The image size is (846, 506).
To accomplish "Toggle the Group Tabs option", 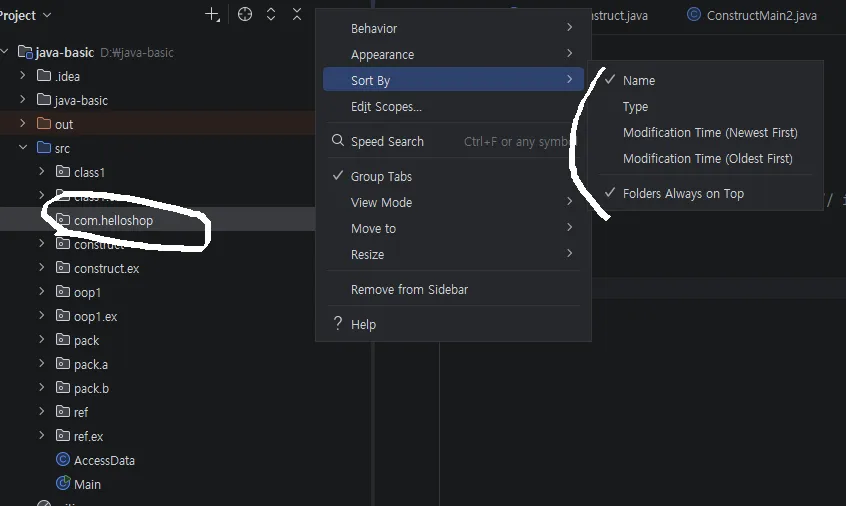I will click(381, 176).
